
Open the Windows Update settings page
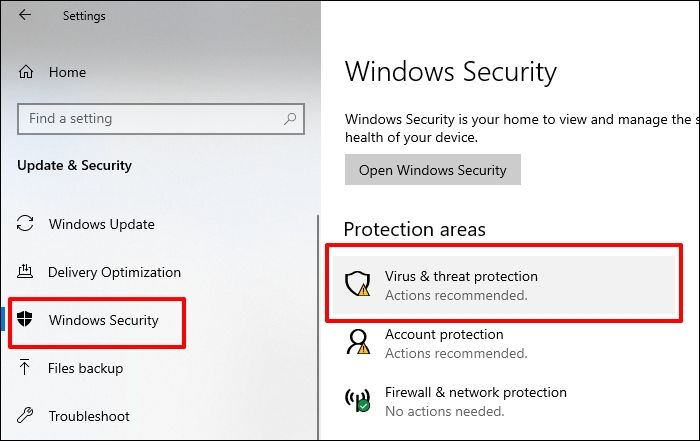point(101,224)
